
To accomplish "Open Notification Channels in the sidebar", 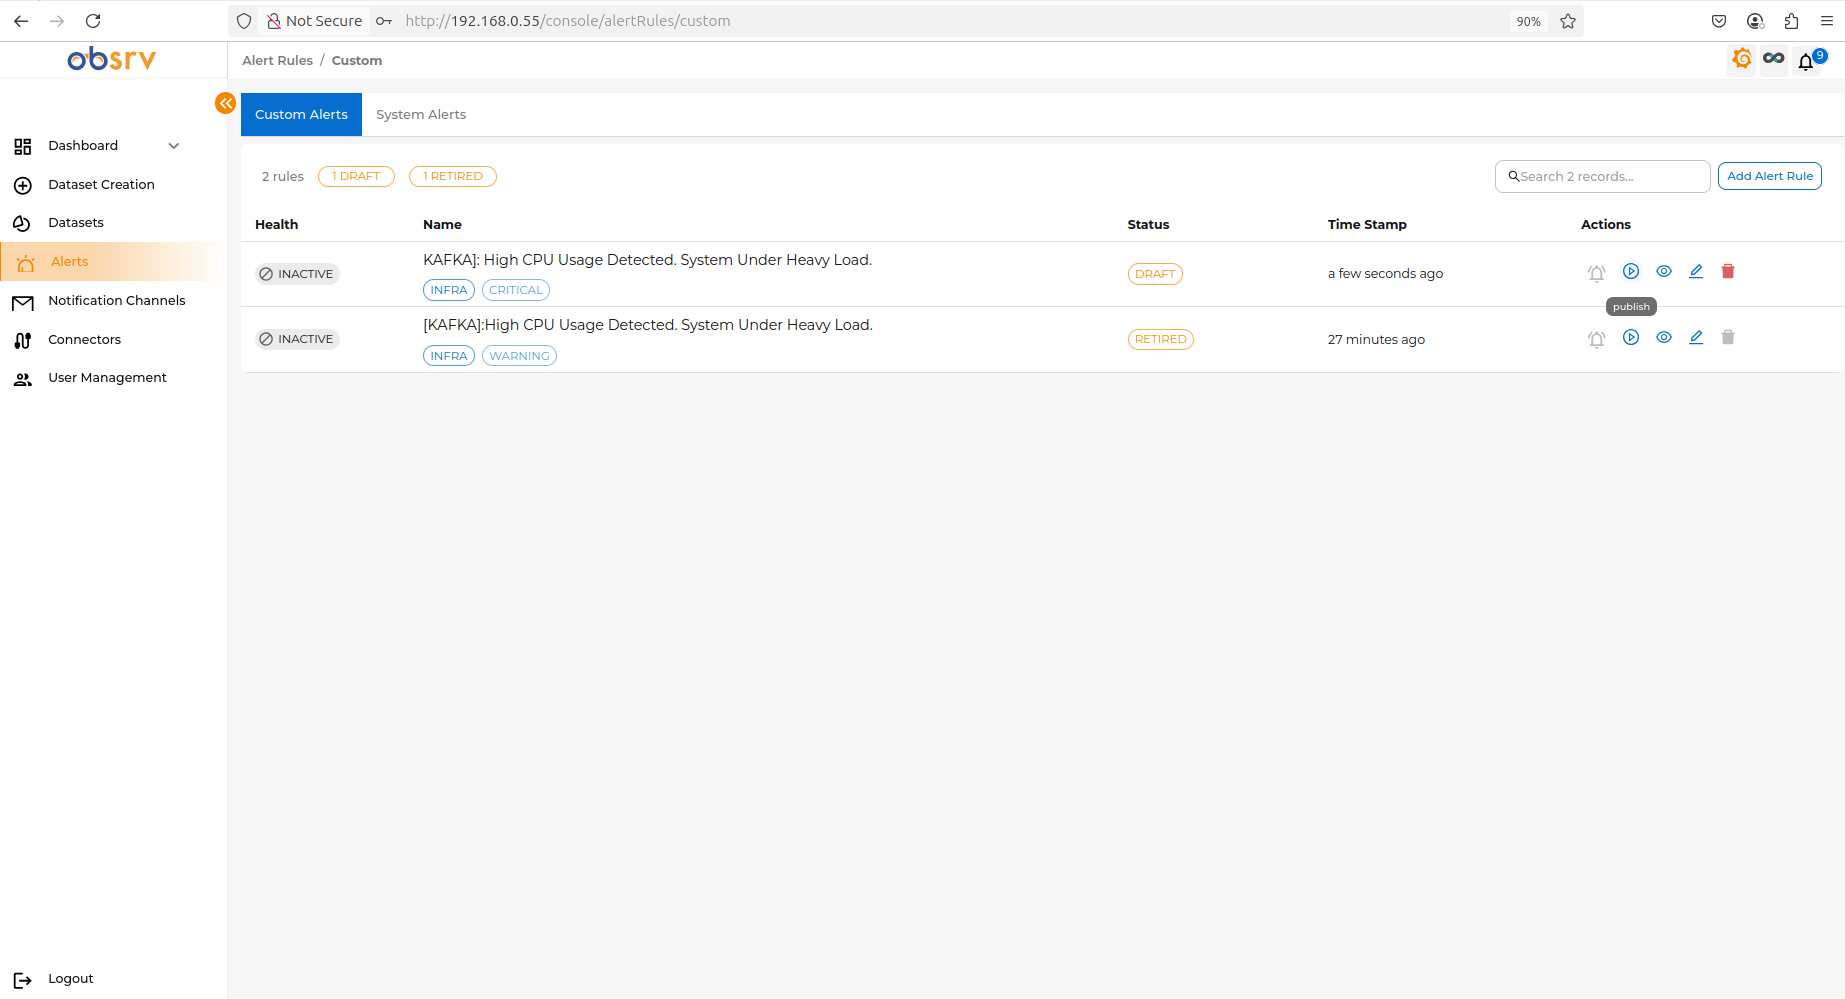I will pyautogui.click(x=117, y=300).
